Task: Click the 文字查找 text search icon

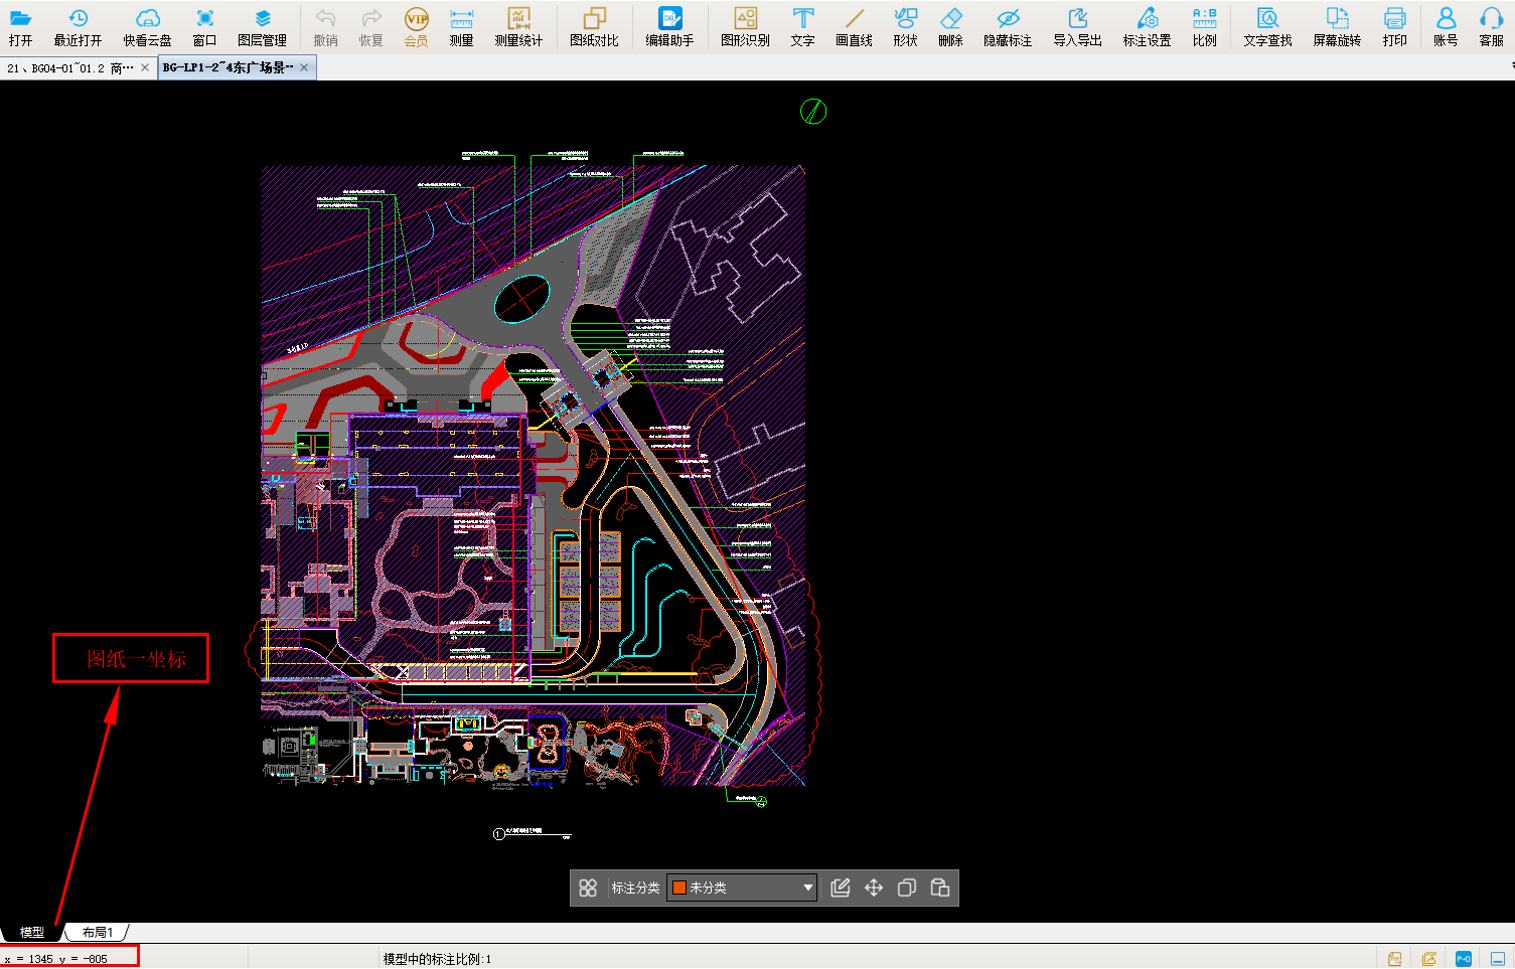Action: click(1267, 27)
